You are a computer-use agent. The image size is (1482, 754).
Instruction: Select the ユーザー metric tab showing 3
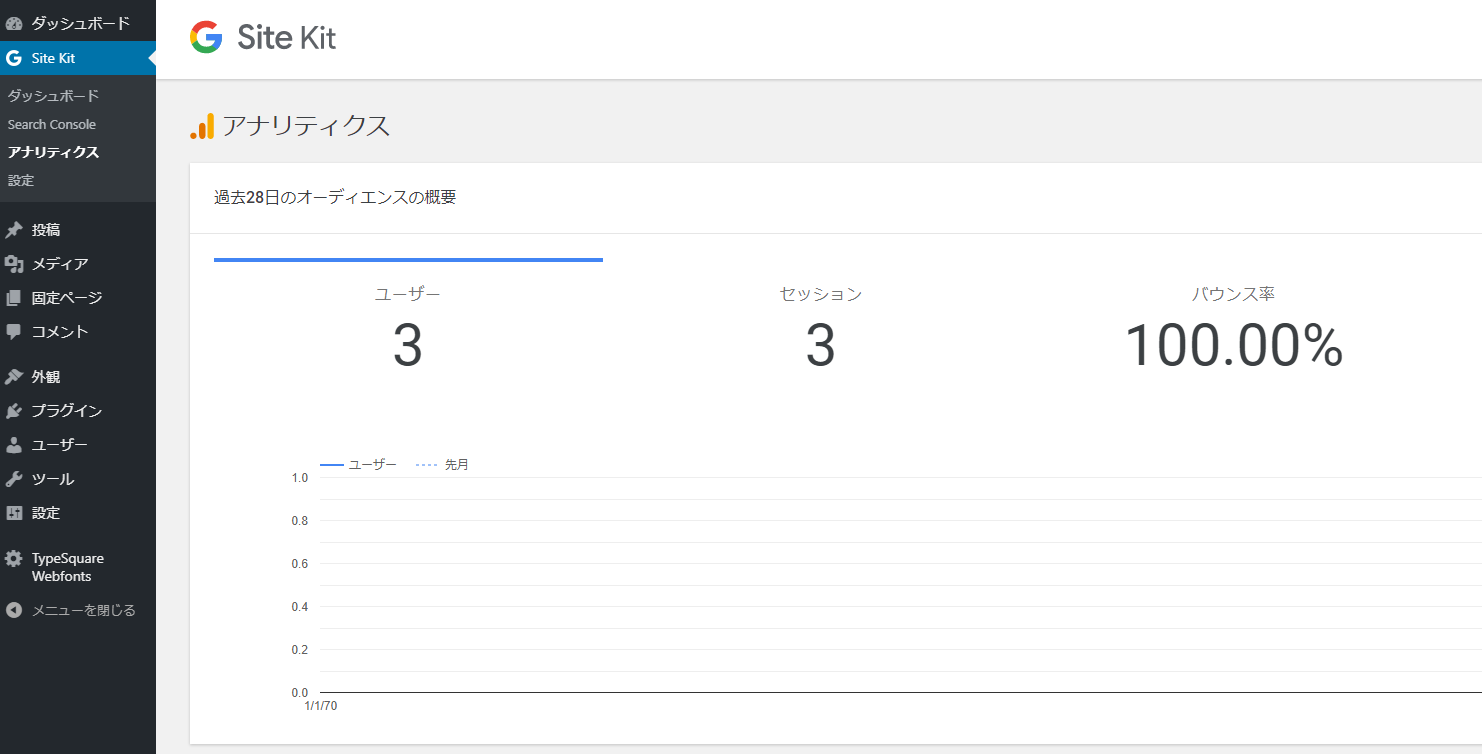click(408, 330)
